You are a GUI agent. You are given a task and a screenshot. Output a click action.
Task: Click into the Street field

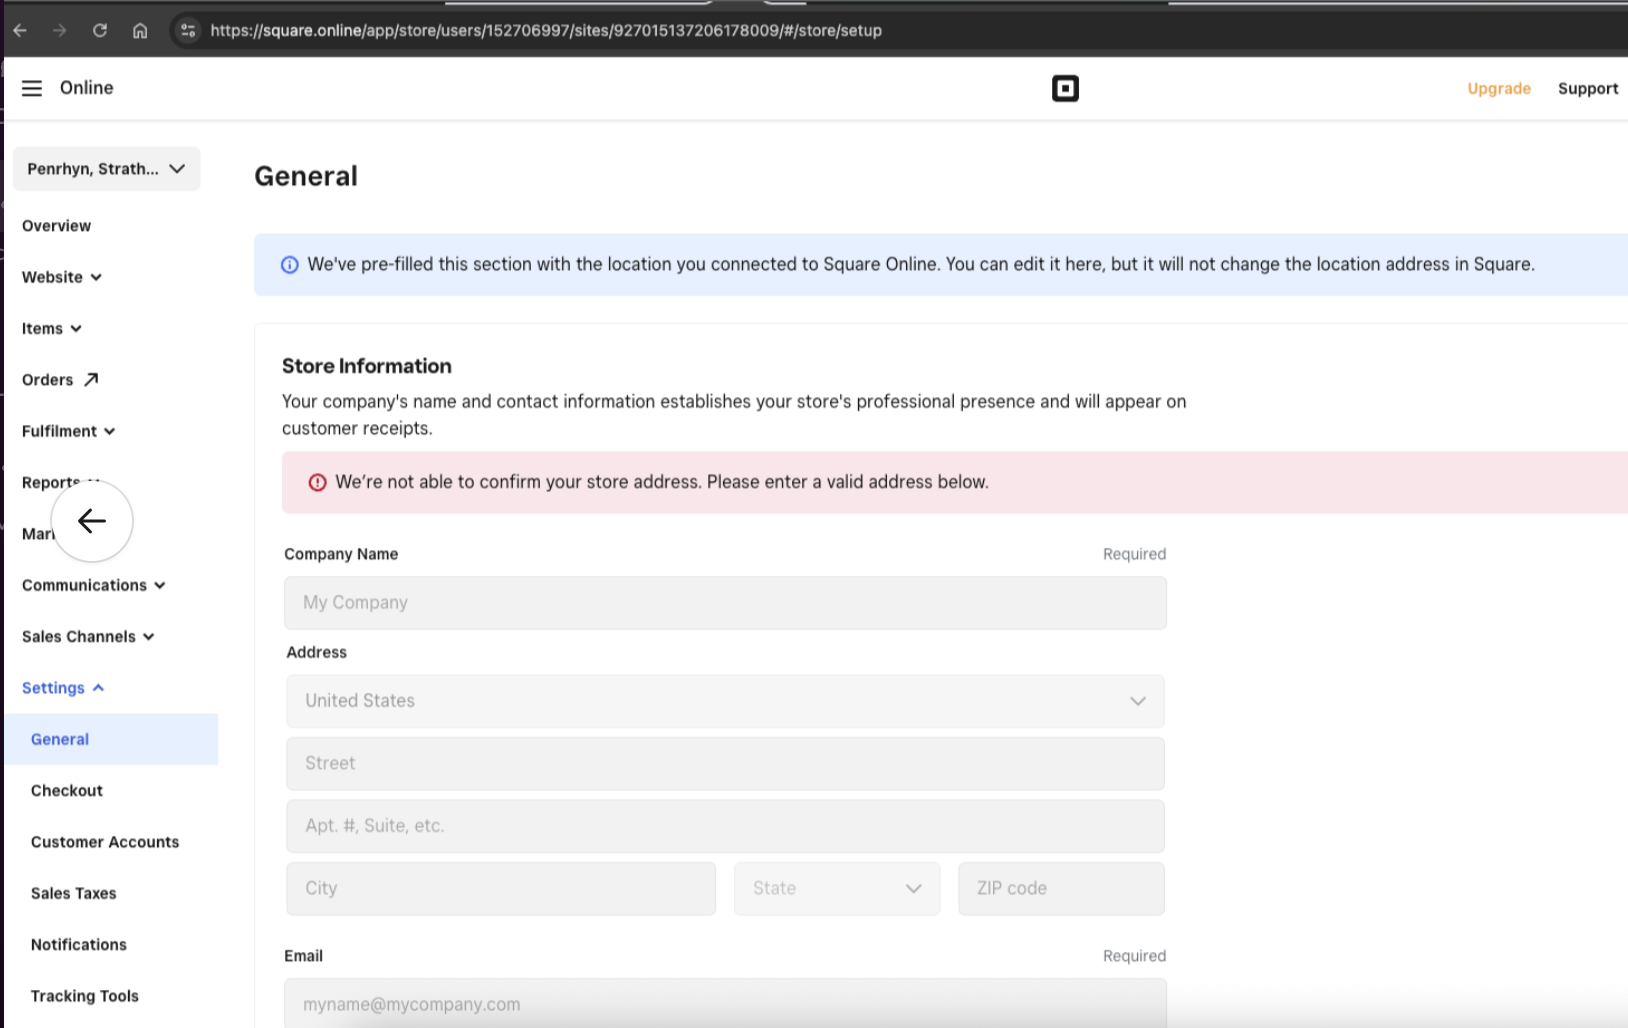pyautogui.click(x=725, y=764)
